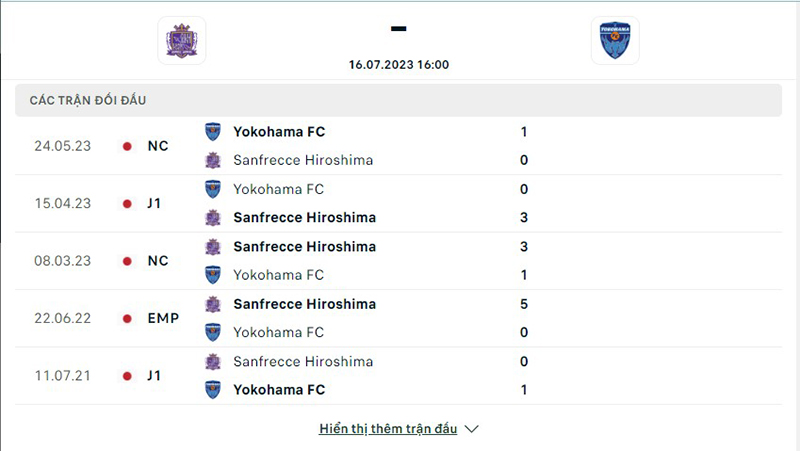Screen dimensions: 800x451
Task: Open the EMP competition label for 22.06.22
Action: [x=163, y=319]
